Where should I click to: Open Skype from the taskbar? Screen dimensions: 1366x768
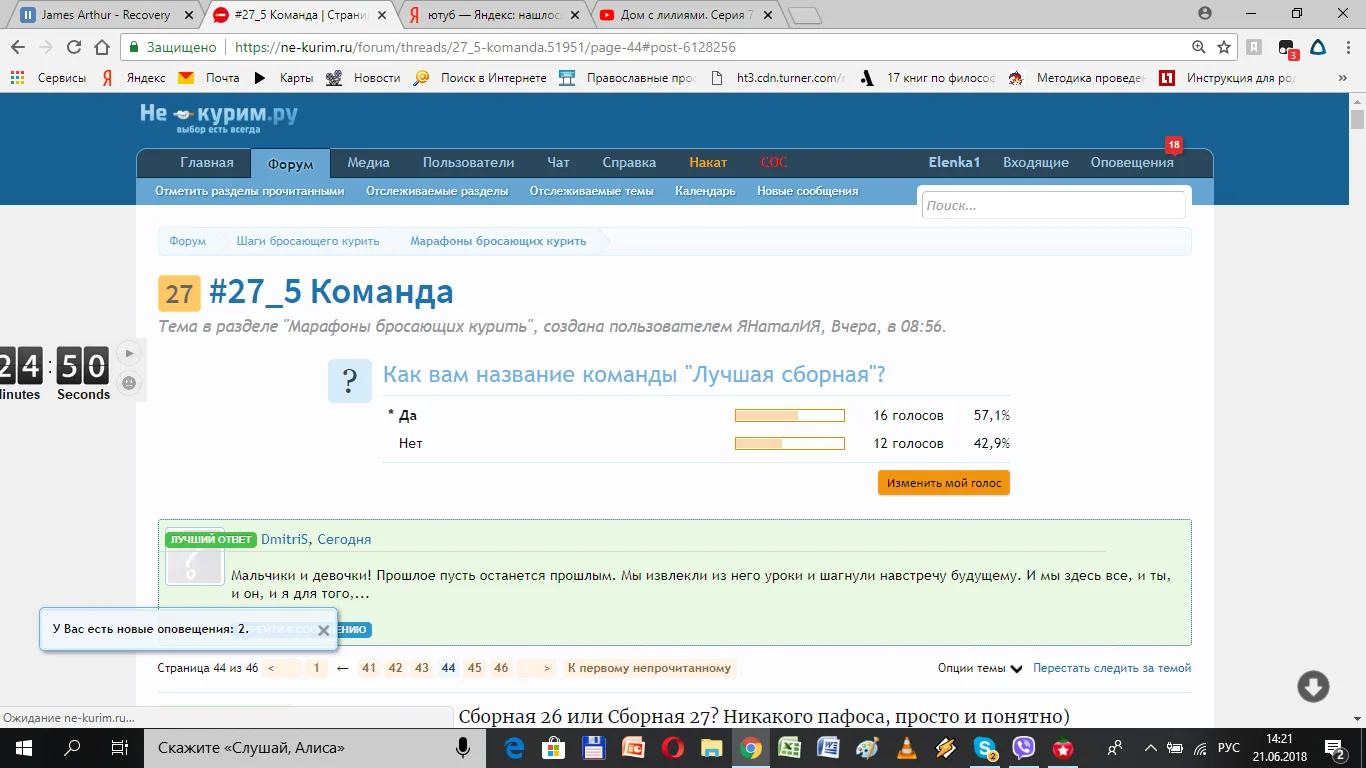985,748
